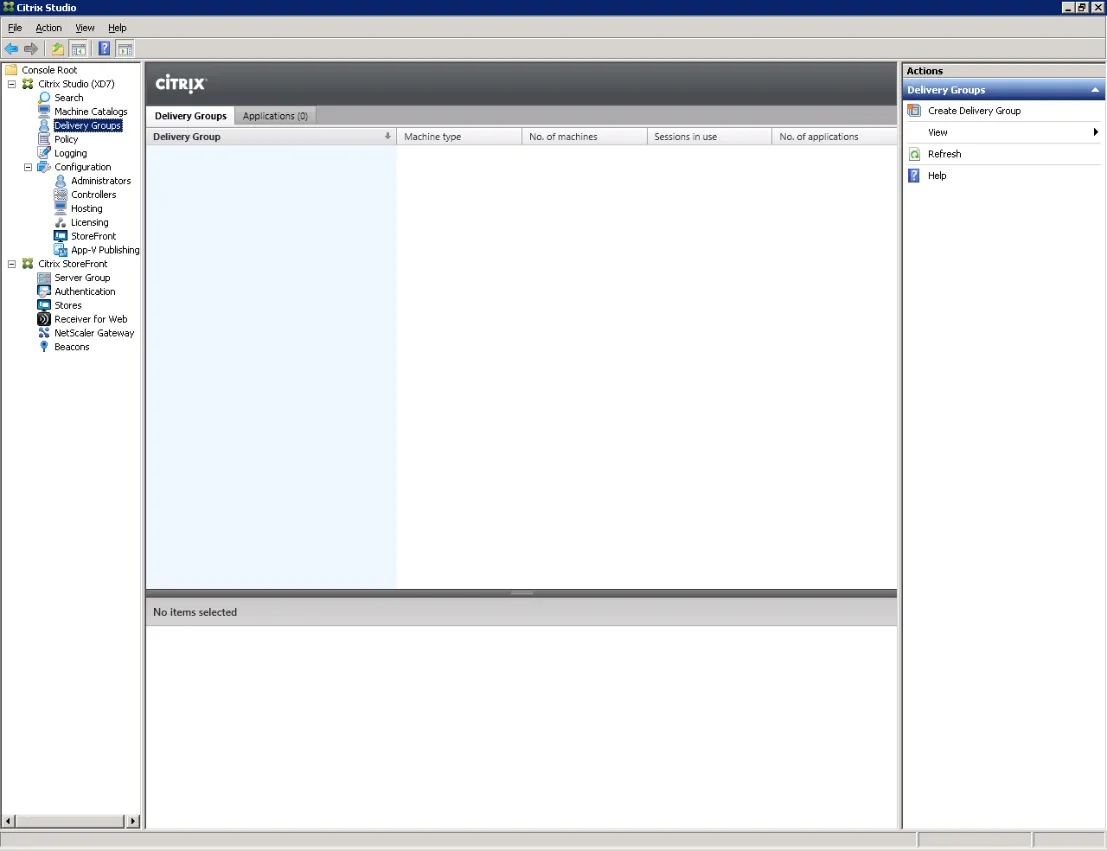
Task: Click the Console Root folder icon
Action: point(11,70)
